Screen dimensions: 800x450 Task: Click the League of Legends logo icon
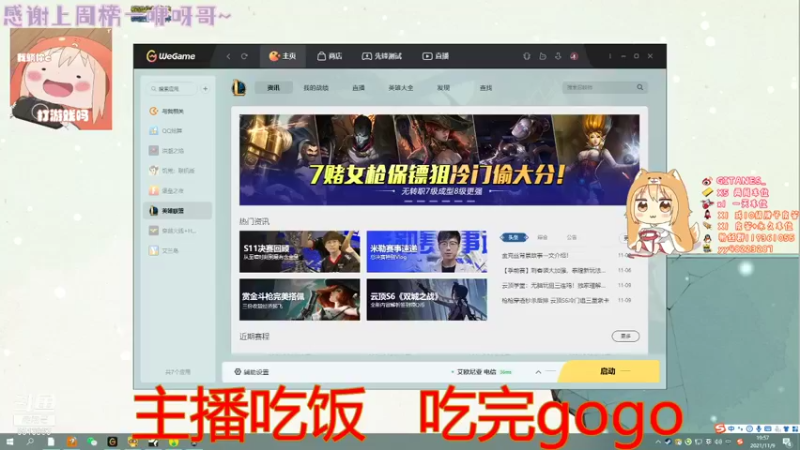tap(239, 88)
